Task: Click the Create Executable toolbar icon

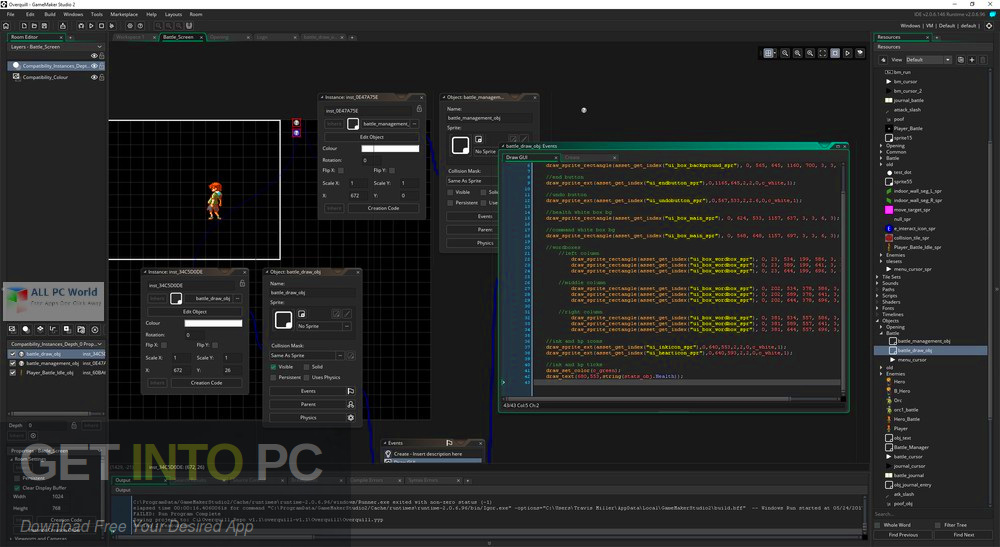Action: 62,26
